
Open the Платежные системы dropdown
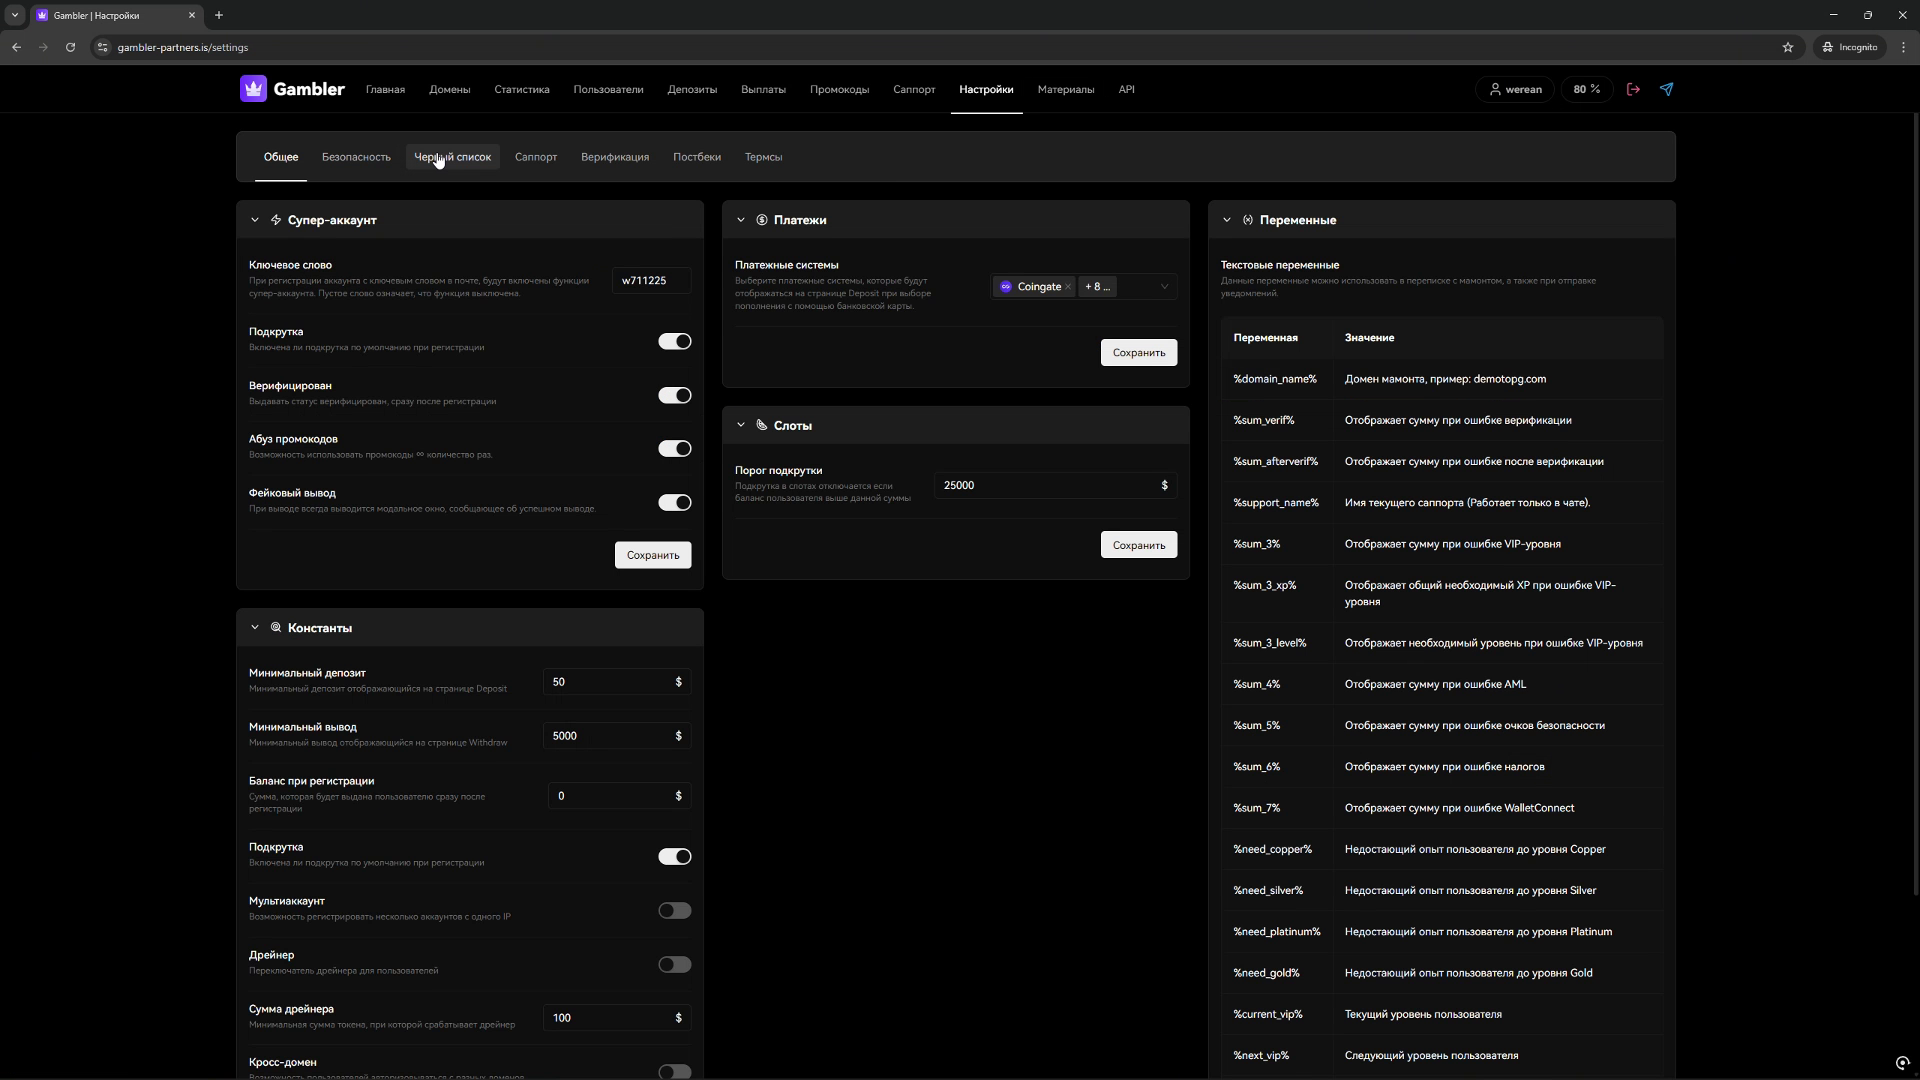tap(1163, 287)
